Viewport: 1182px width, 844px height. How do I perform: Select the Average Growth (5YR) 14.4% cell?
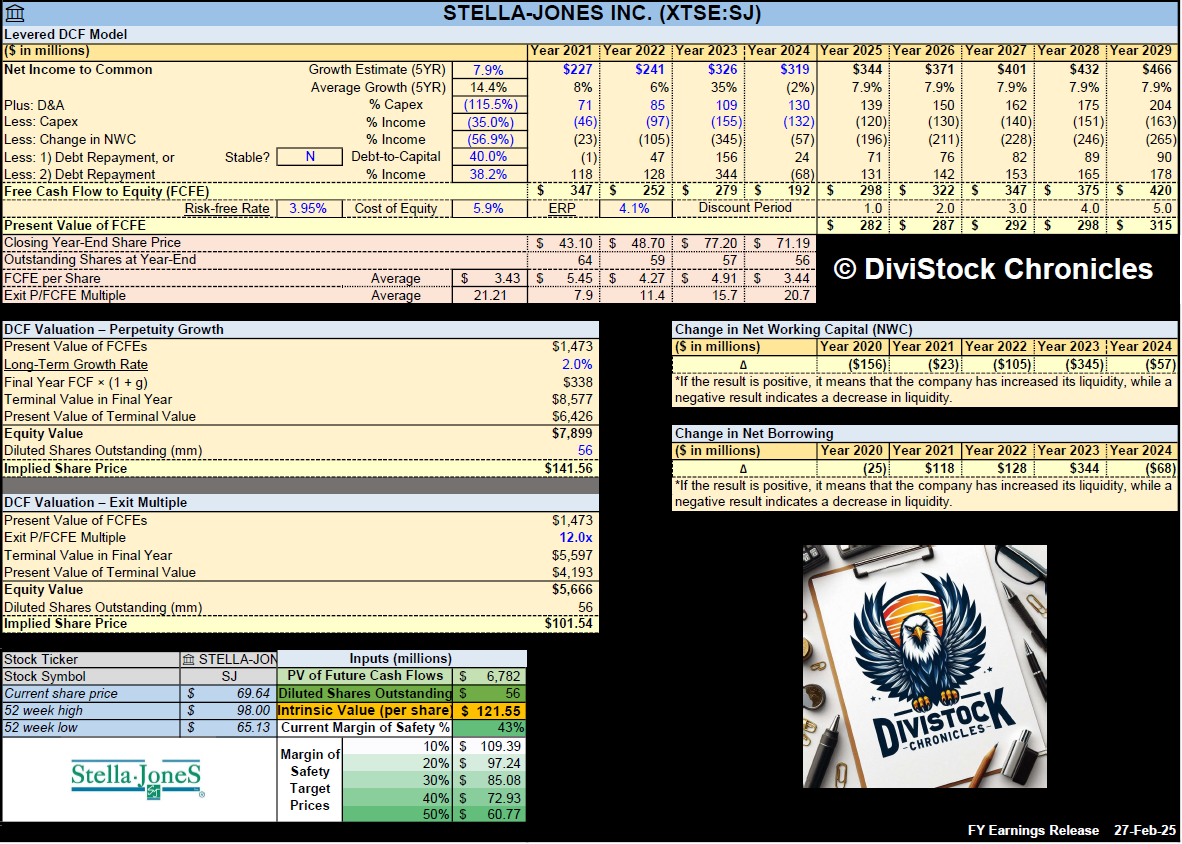click(x=488, y=87)
